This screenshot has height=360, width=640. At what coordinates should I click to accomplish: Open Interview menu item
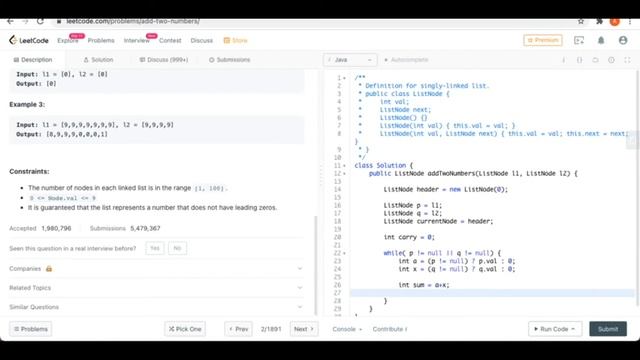[137, 40]
